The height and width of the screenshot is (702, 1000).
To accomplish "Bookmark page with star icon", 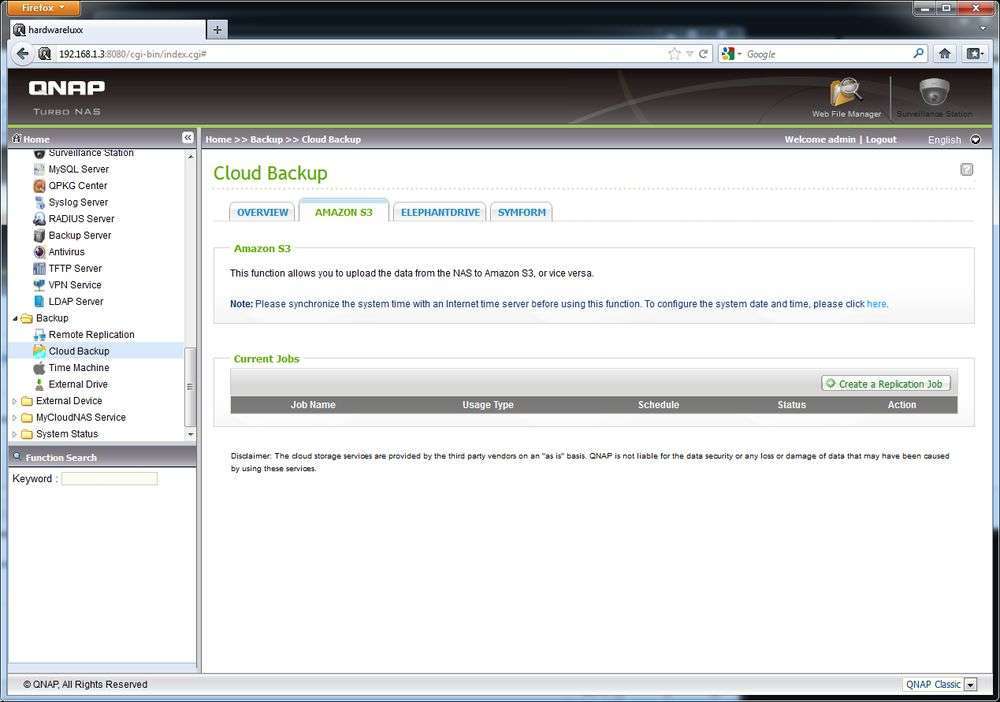I will 674,54.
